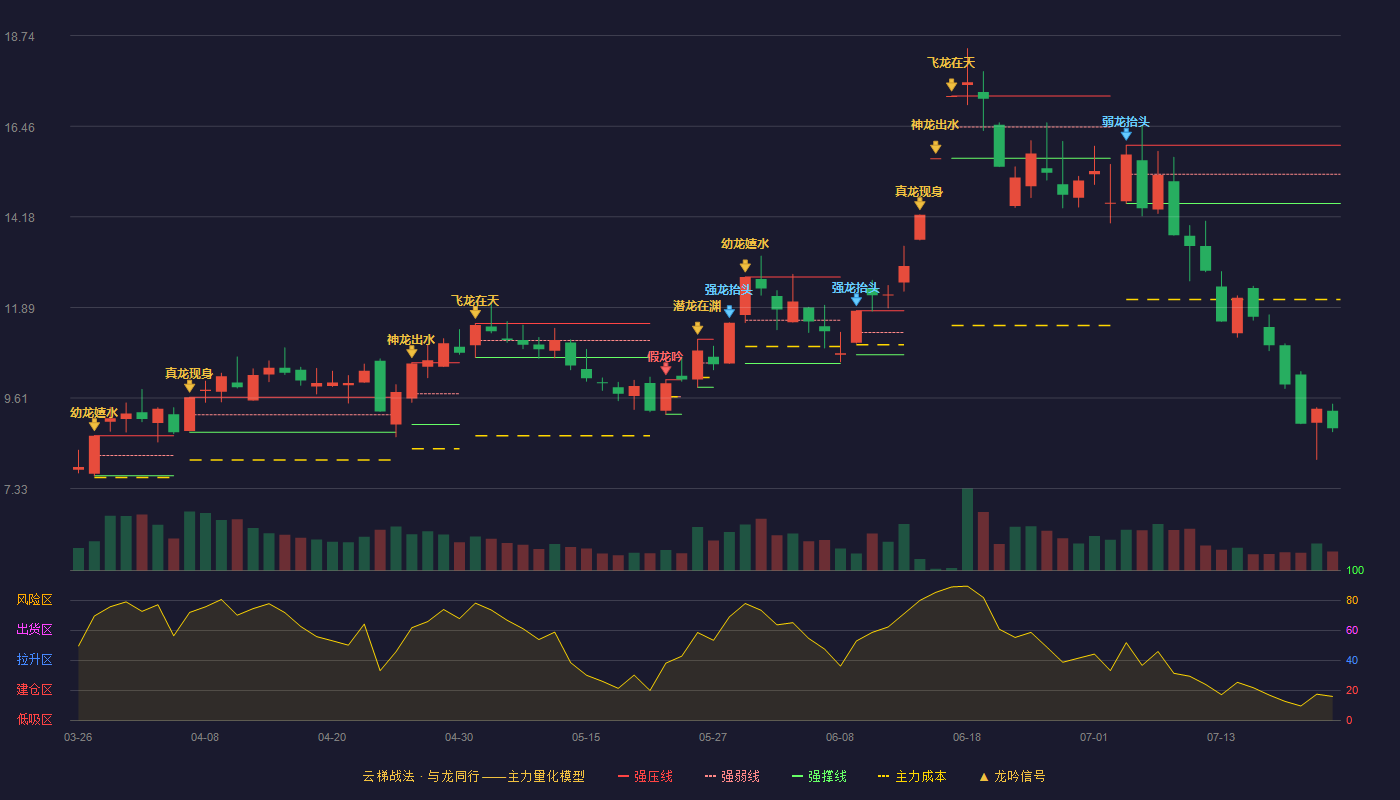Click the 11.89 price axis label

(x=19, y=309)
